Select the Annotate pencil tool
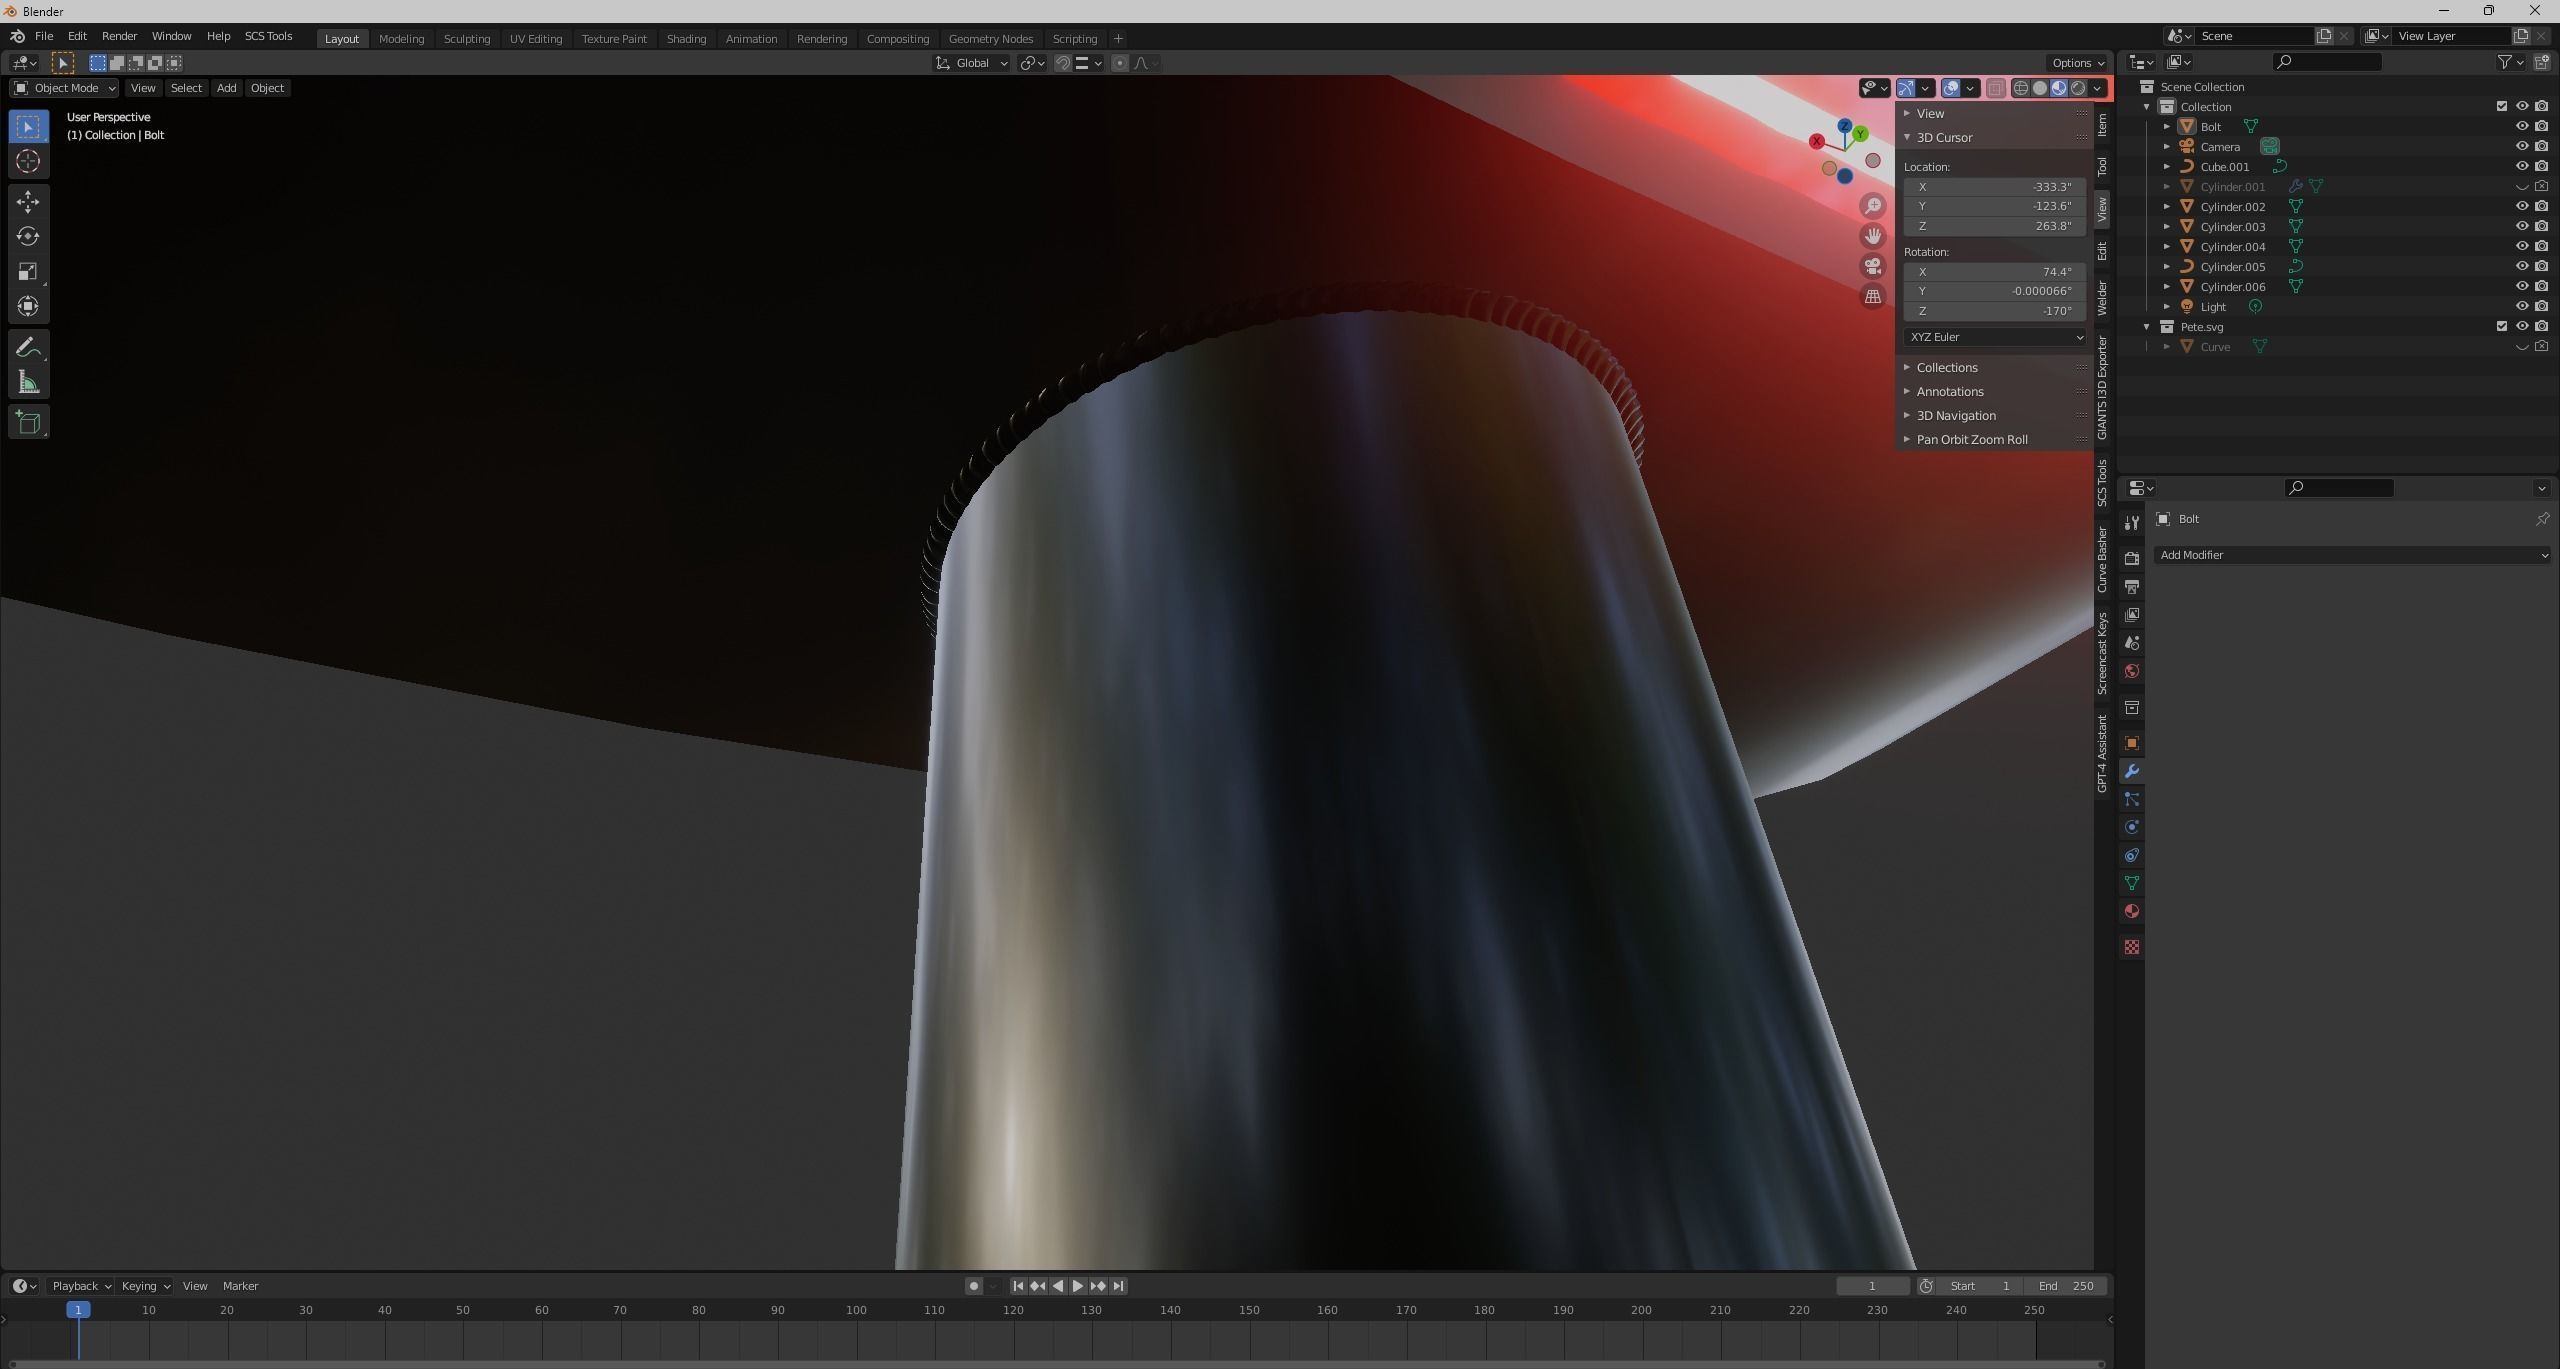Viewport: 2560px width, 1369px height. 28,348
